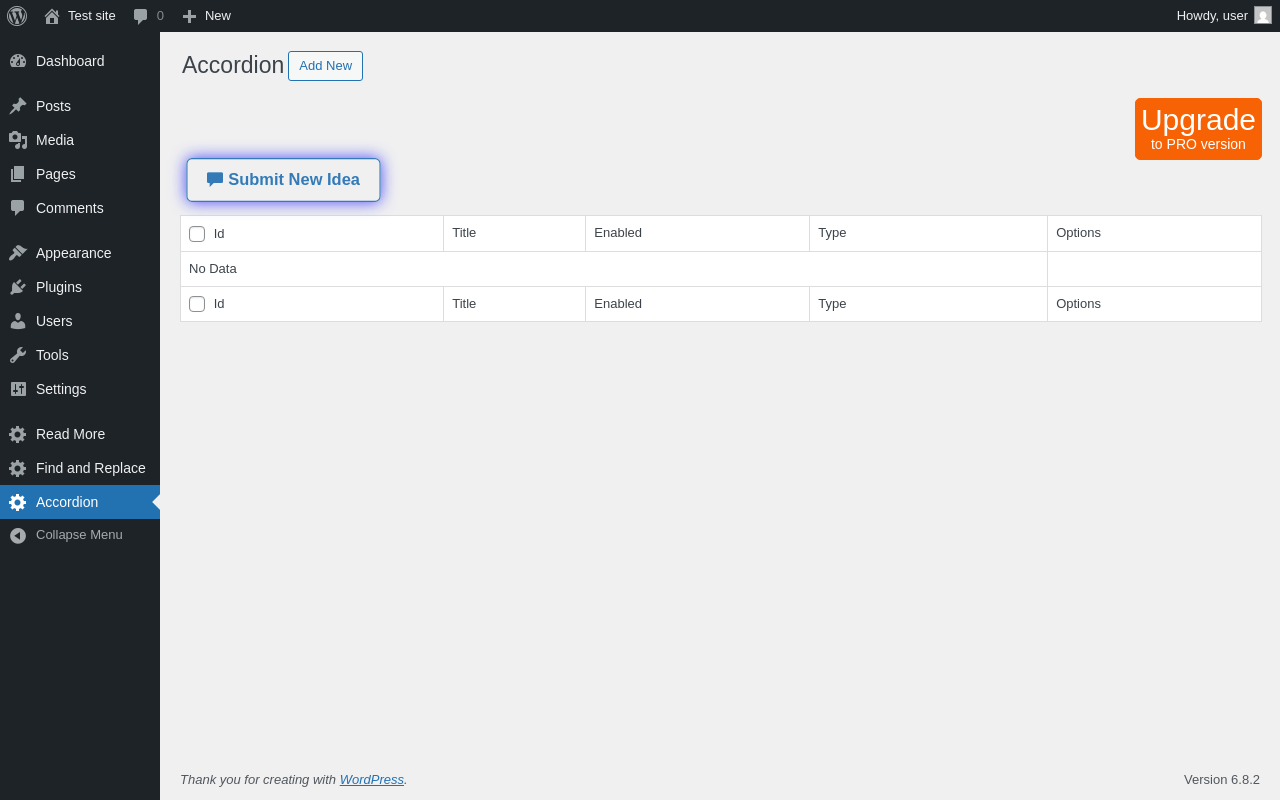Click the home icon beside Test site
This screenshot has height=800, width=1280.
click(52, 16)
